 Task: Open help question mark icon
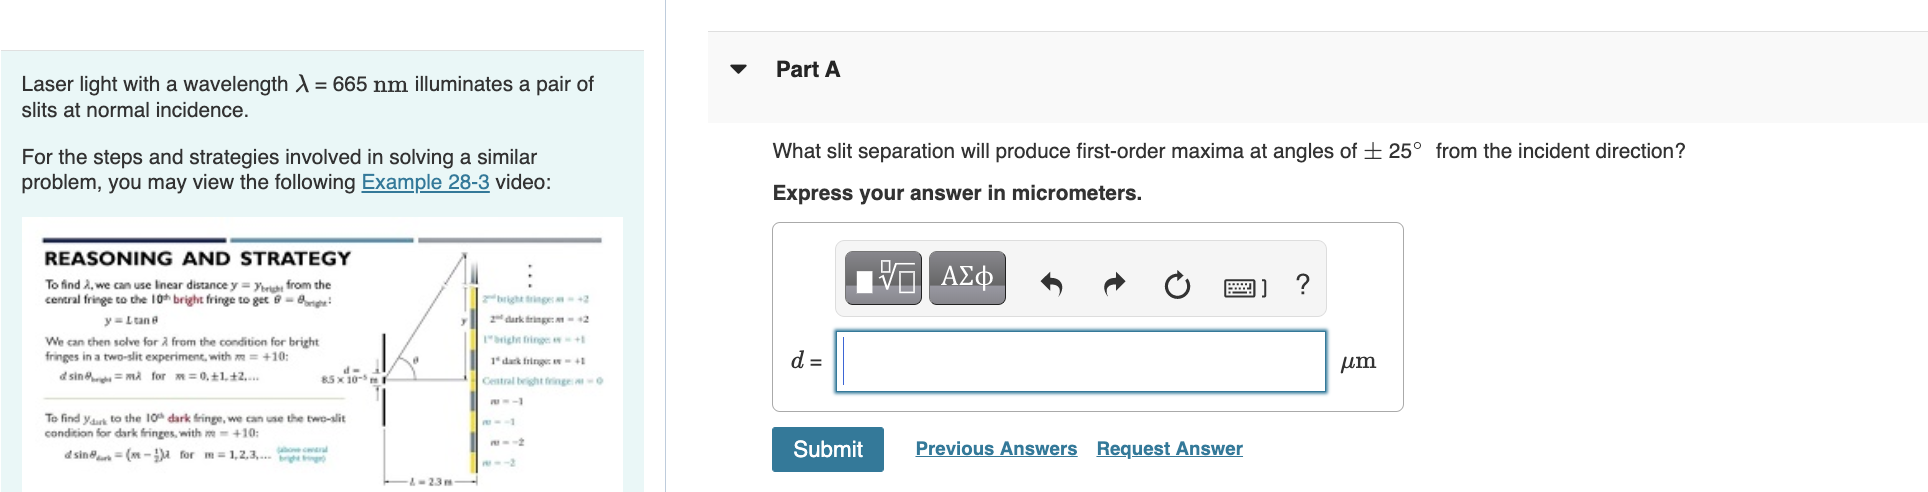[1302, 284]
